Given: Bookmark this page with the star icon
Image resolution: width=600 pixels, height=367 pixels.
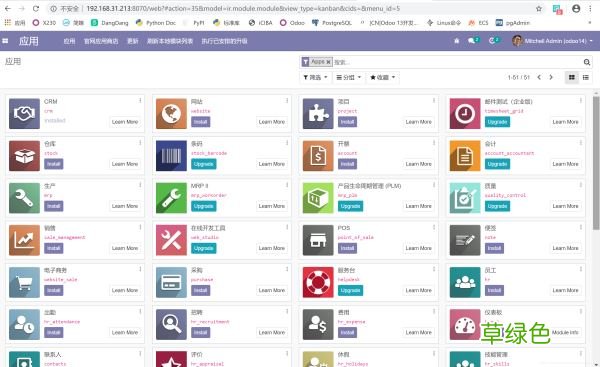Looking at the screenshot, I should (539, 8).
